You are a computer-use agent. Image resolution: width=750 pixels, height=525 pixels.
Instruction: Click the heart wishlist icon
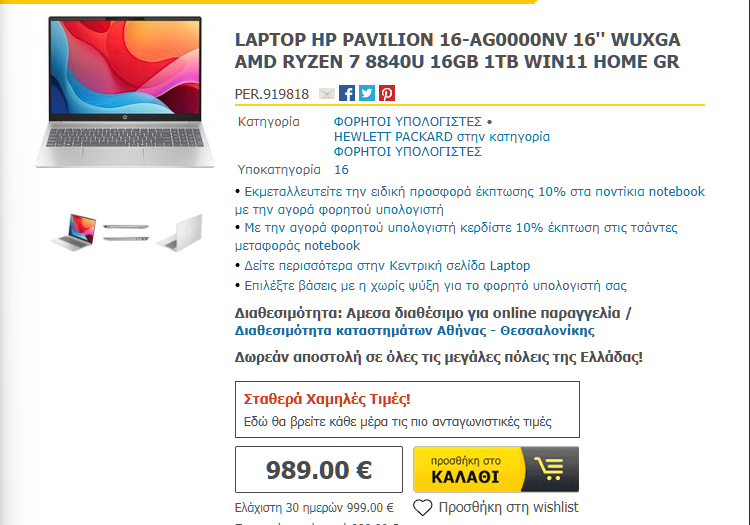pyautogui.click(x=422, y=507)
